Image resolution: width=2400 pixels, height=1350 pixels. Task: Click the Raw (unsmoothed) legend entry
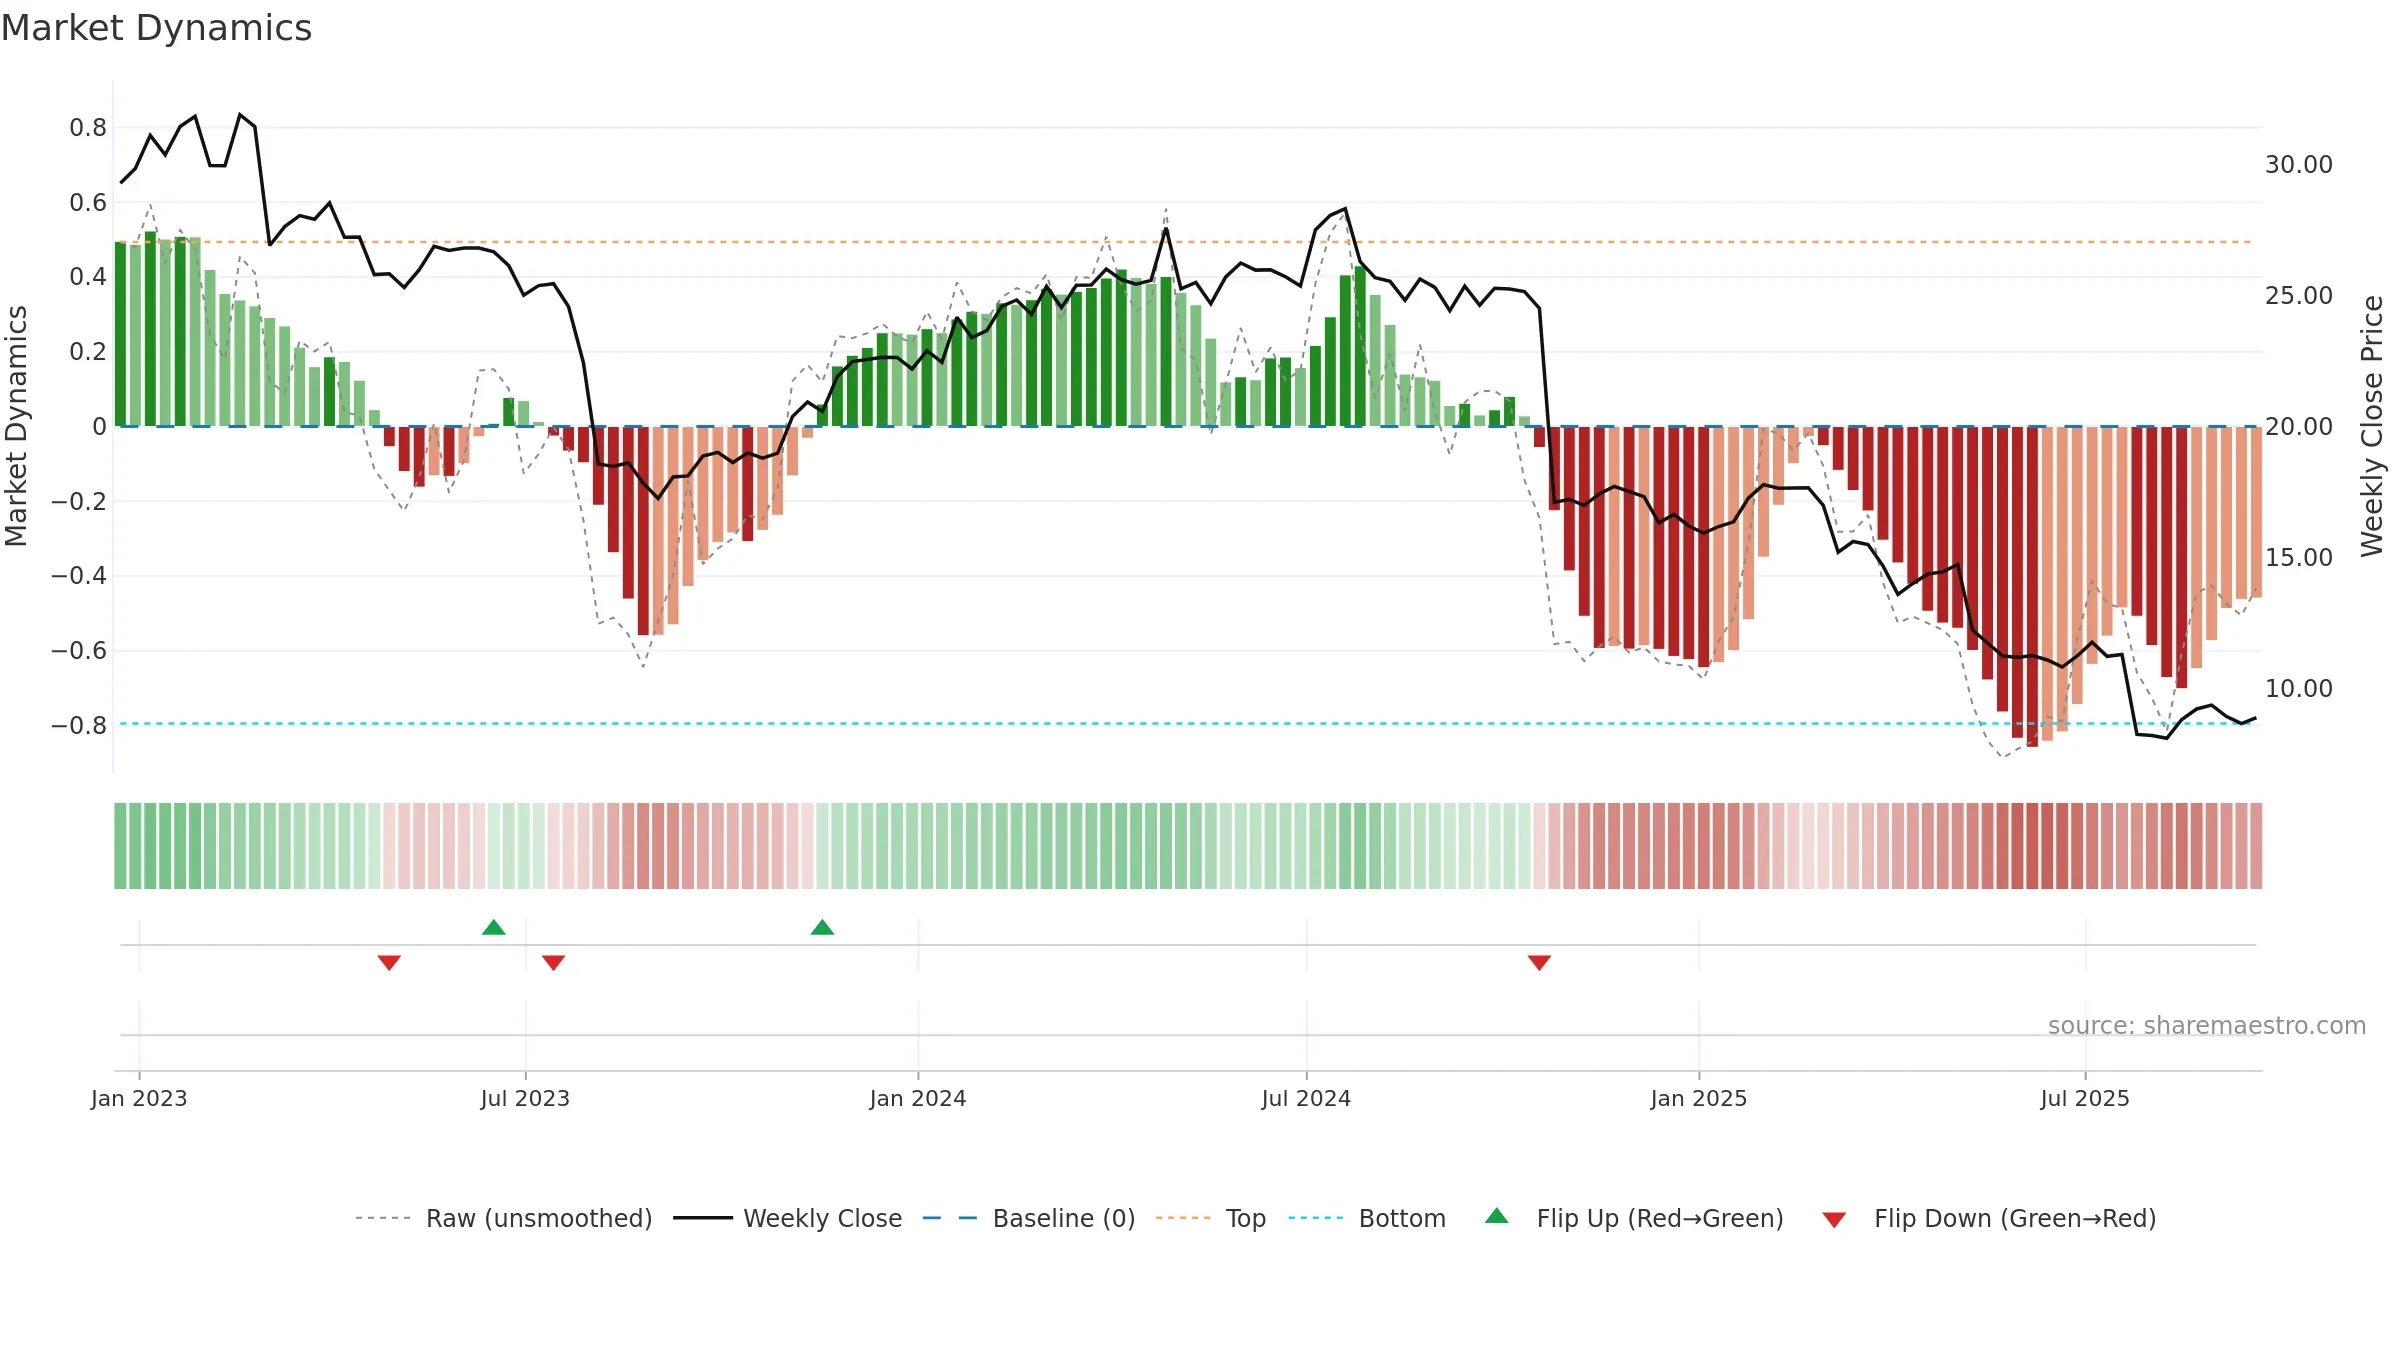(x=503, y=1218)
